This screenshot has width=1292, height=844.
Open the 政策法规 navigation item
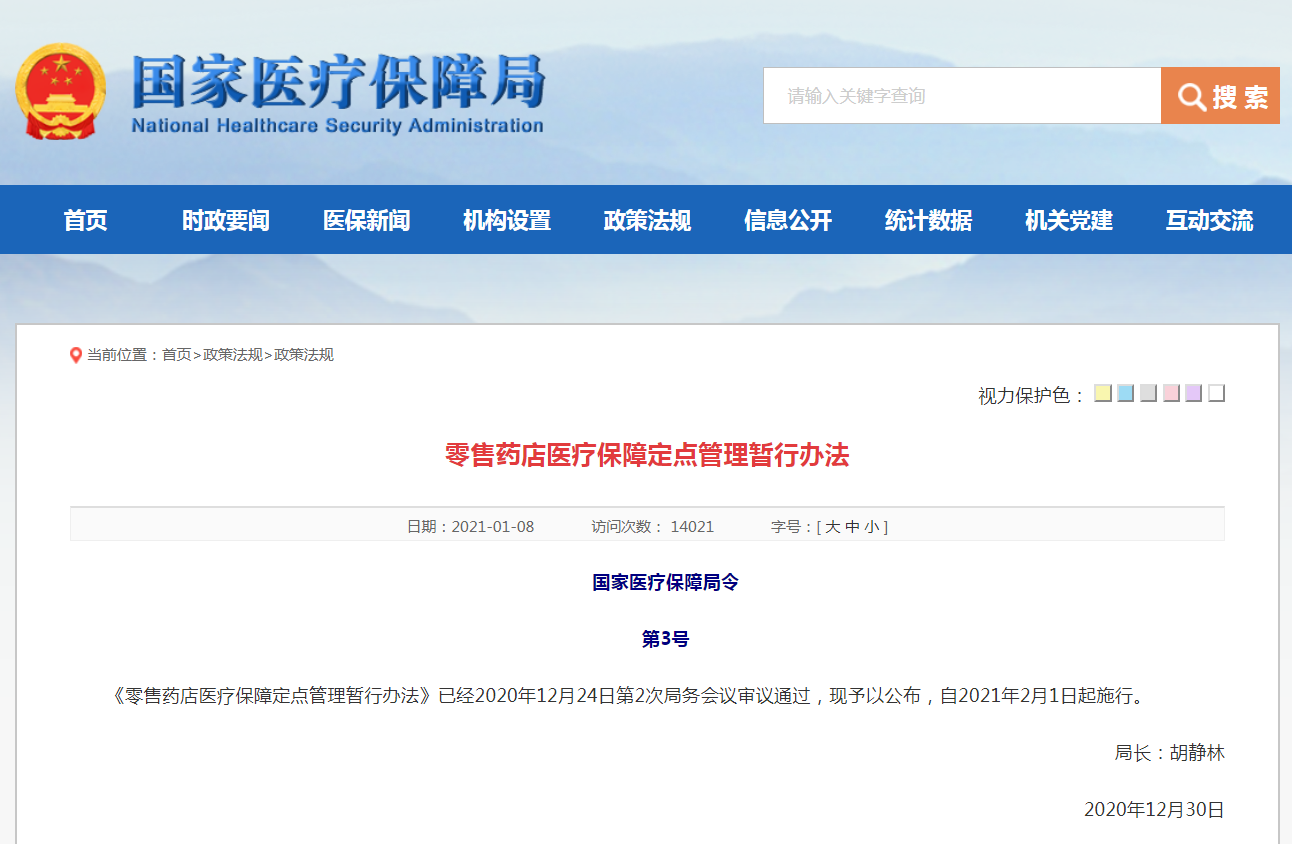[x=647, y=220]
